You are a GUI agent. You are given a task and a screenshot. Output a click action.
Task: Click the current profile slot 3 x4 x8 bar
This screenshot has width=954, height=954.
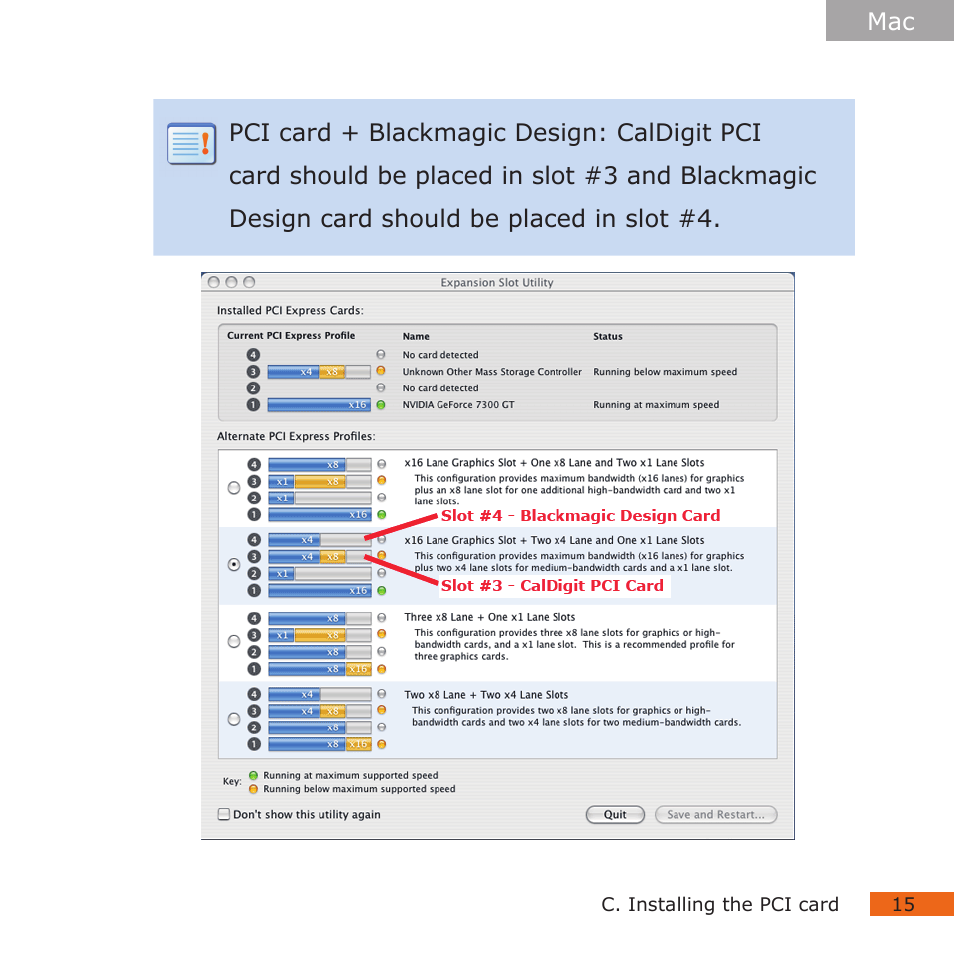(x=319, y=372)
